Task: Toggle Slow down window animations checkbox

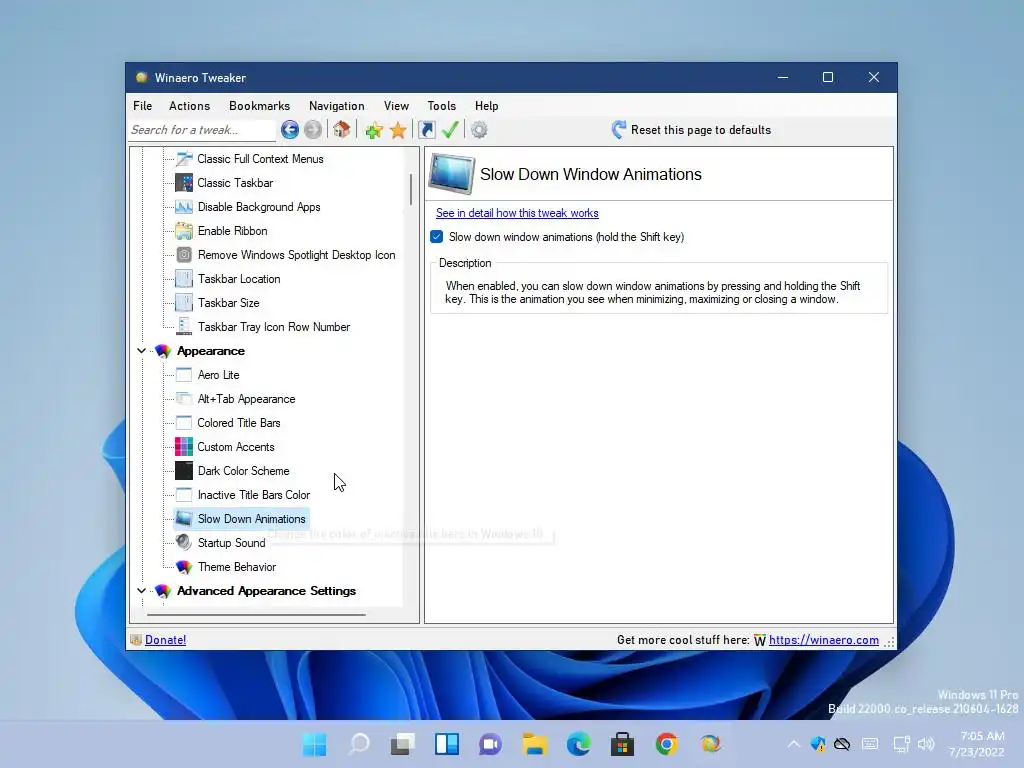Action: click(x=437, y=236)
